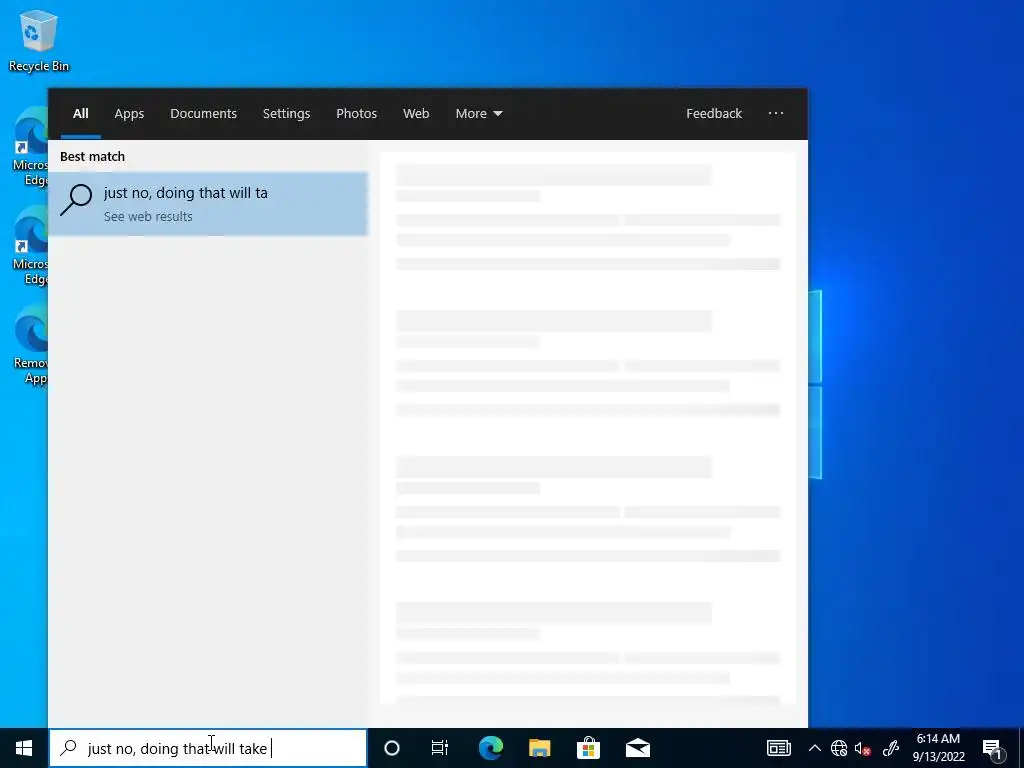Switch to the Apps search tab
The image size is (1024, 768).
click(x=129, y=114)
